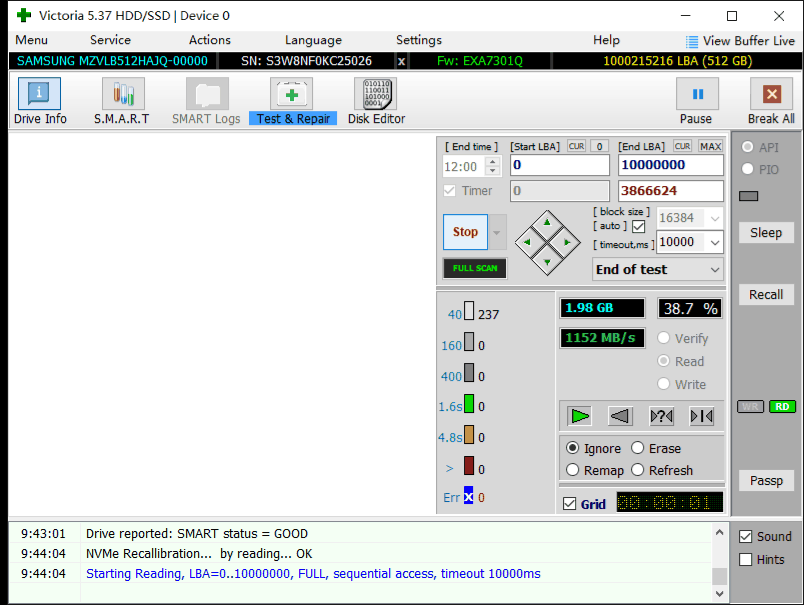Click the butterfly seek test button

(701, 416)
